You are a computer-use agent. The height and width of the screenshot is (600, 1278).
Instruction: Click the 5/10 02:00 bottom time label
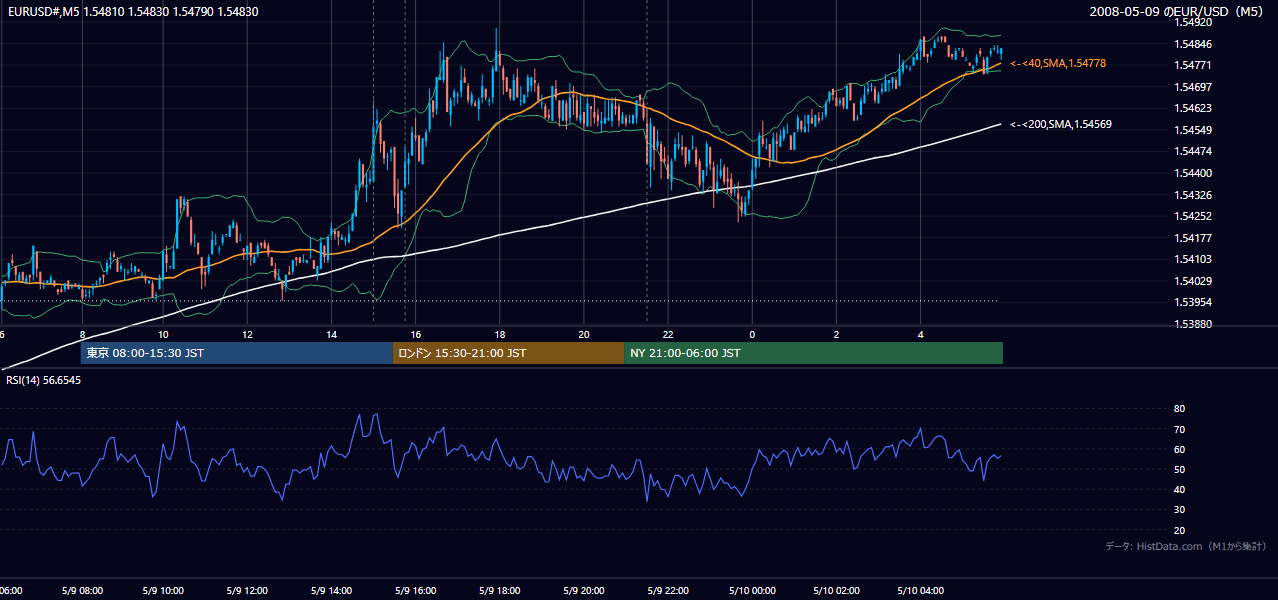[x=837, y=591]
